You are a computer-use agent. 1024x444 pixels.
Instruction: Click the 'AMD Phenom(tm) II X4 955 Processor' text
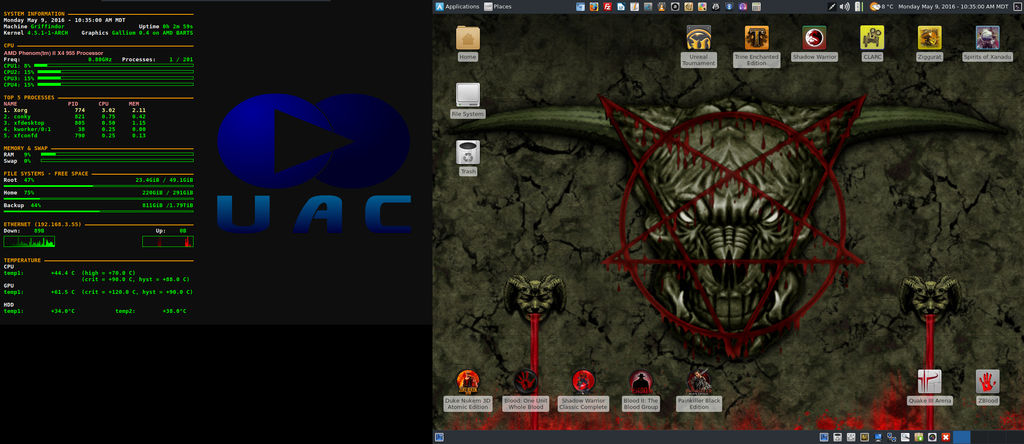point(53,53)
